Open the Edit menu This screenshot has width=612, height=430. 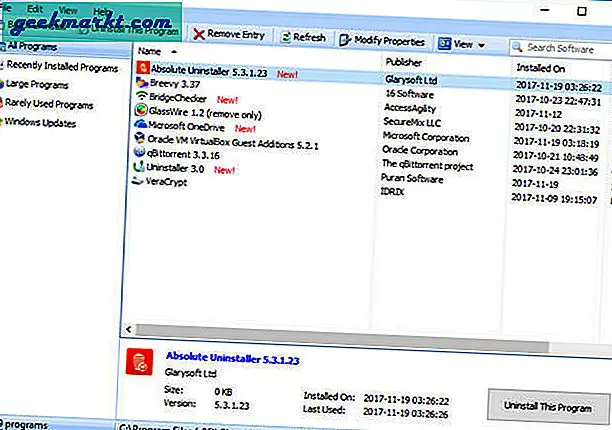[x=35, y=9]
